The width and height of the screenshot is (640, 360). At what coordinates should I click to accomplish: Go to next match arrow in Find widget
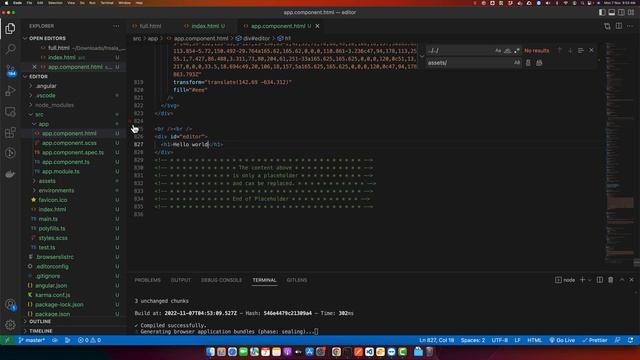pos(570,50)
